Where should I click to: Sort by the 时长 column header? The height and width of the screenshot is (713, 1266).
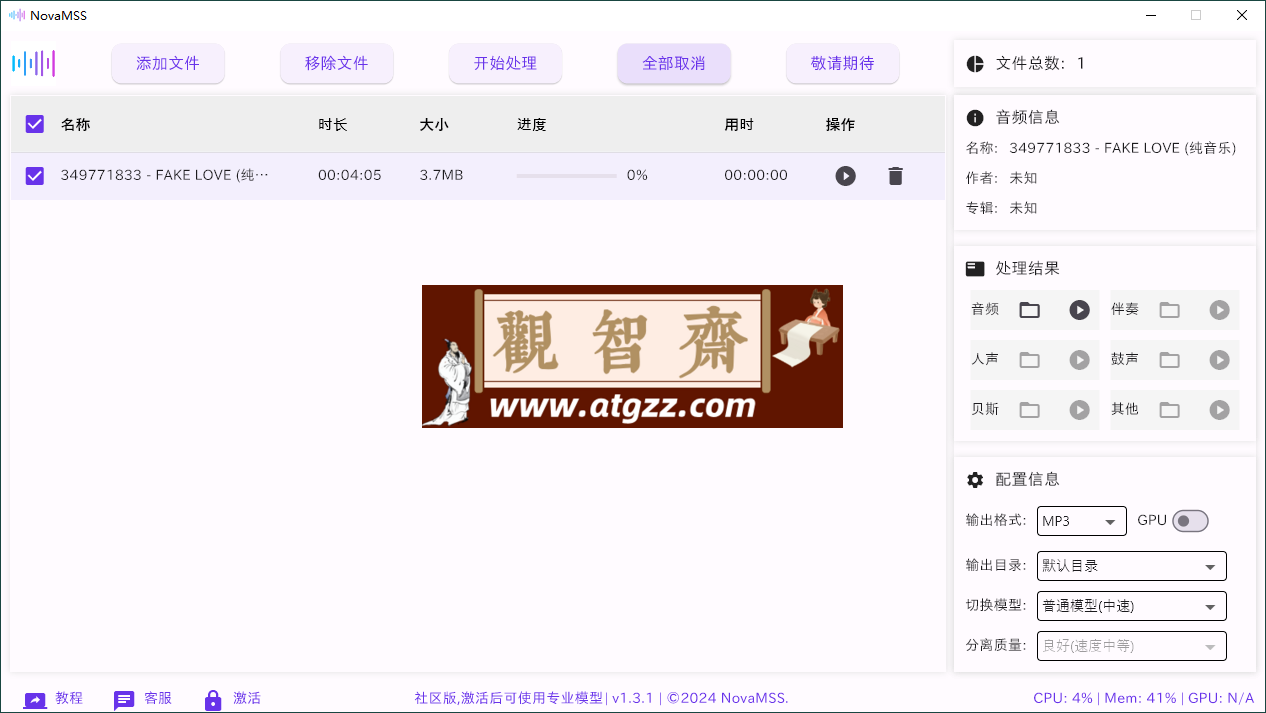(x=333, y=125)
